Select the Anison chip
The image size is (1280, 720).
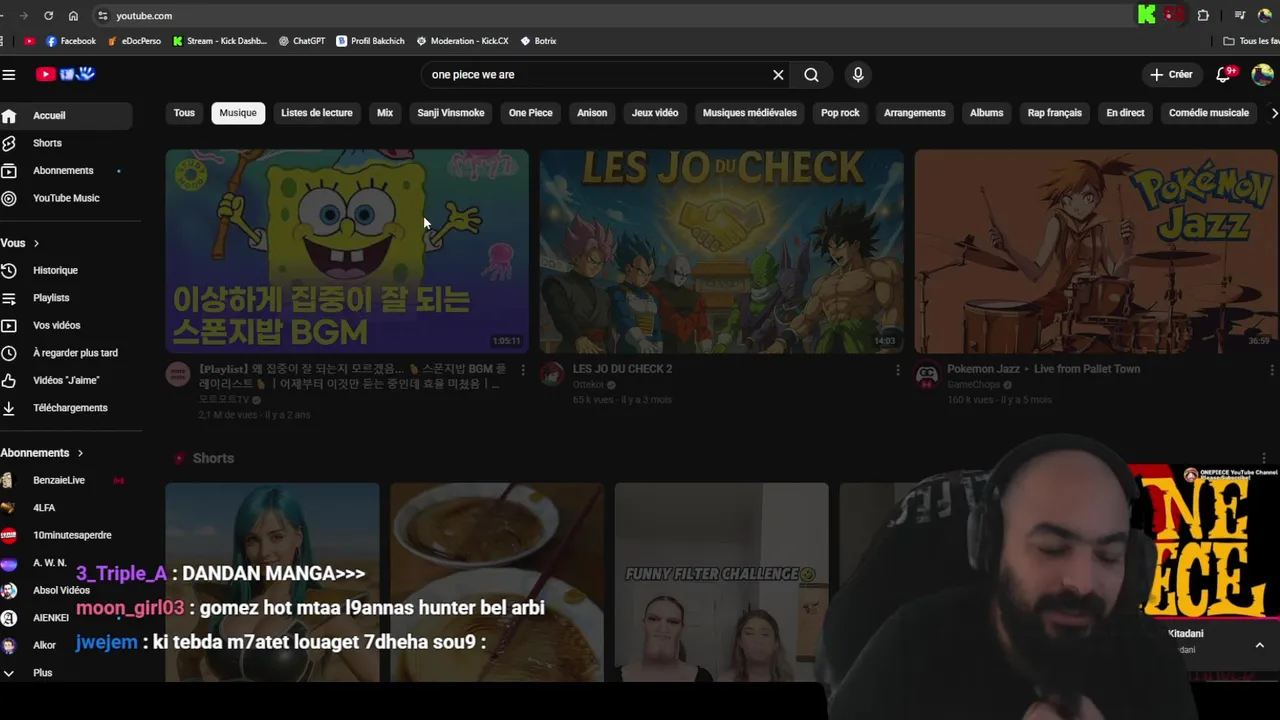pos(592,113)
